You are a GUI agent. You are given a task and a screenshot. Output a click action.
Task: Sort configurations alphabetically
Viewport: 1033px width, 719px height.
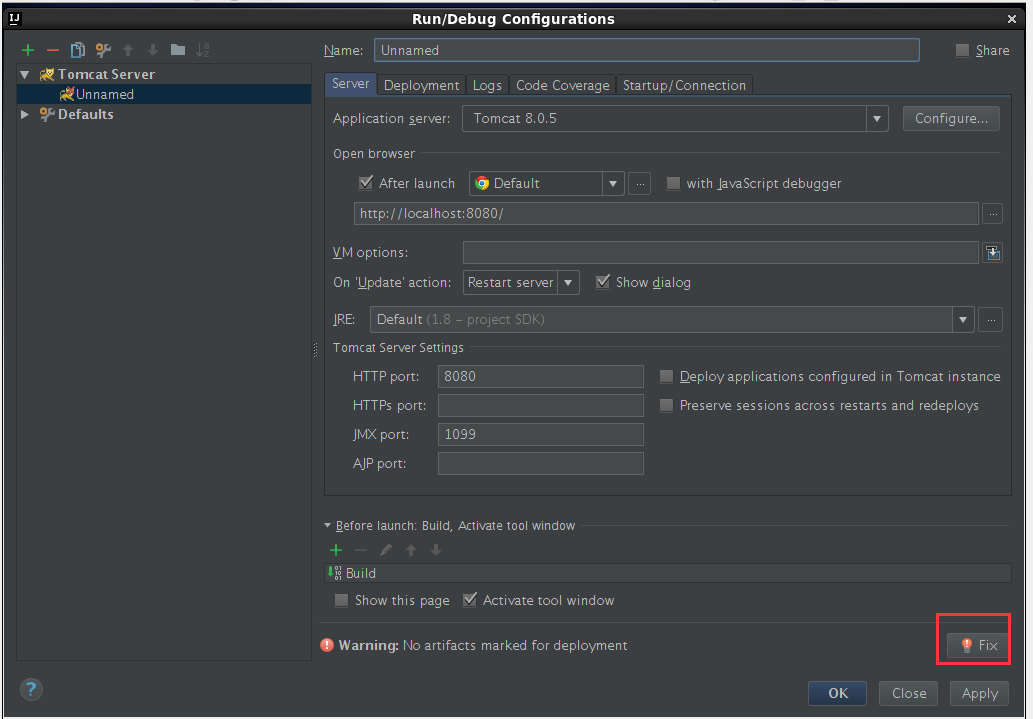tap(203, 50)
